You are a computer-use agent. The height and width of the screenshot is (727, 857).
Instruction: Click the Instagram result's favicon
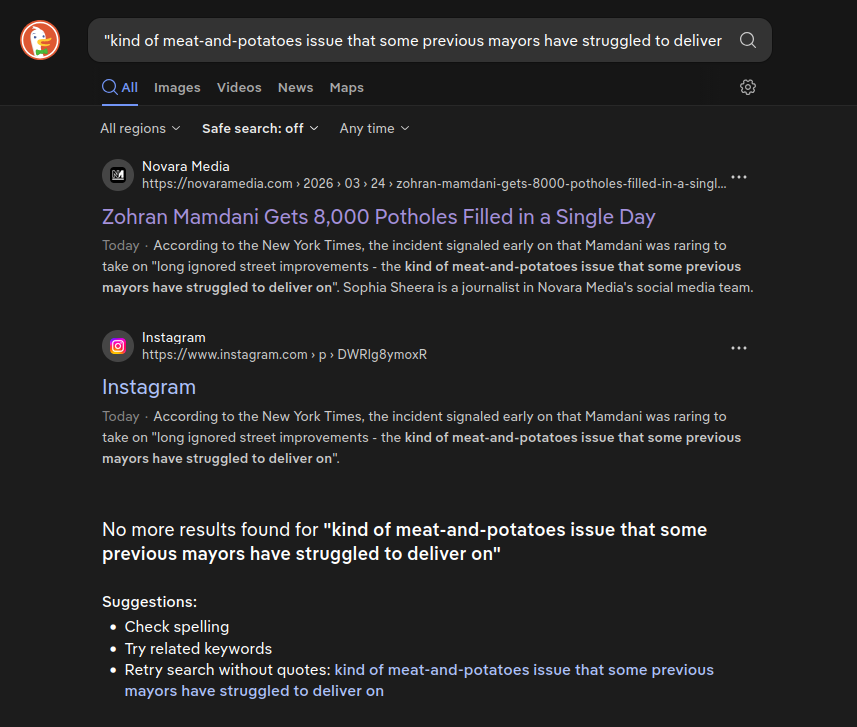(117, 347)
